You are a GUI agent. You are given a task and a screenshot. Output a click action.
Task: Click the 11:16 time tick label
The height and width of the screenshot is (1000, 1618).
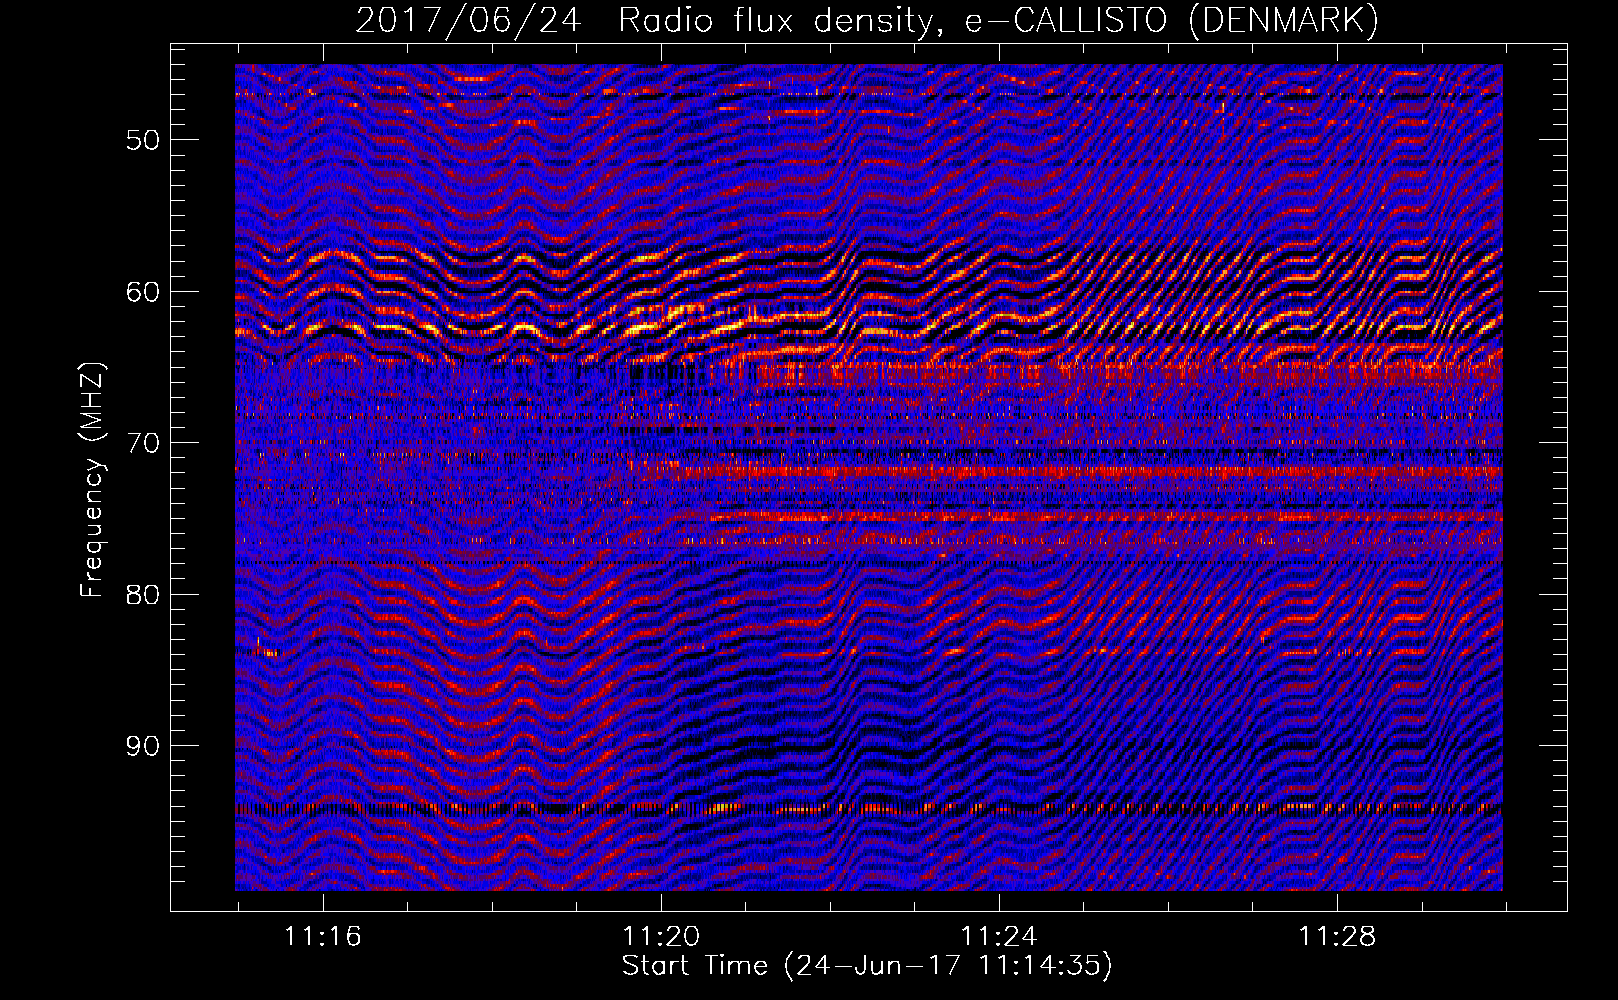[323, 937]
